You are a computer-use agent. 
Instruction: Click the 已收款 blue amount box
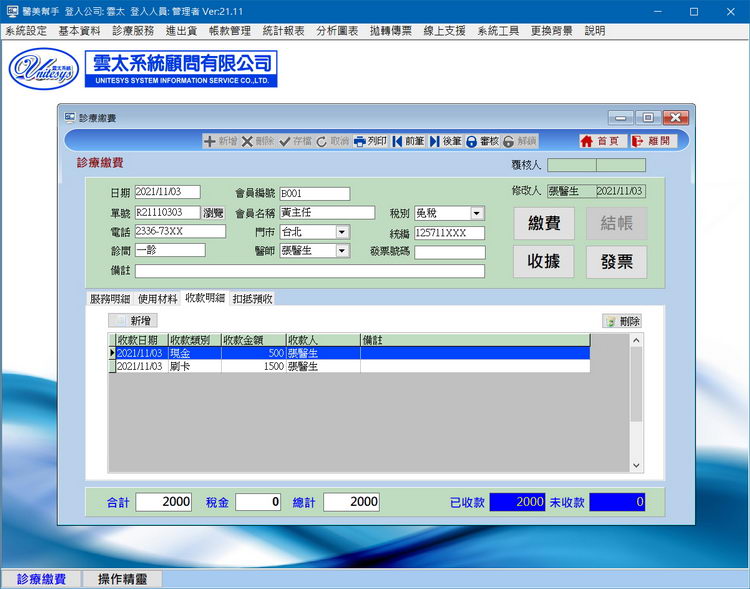[517, 502]
